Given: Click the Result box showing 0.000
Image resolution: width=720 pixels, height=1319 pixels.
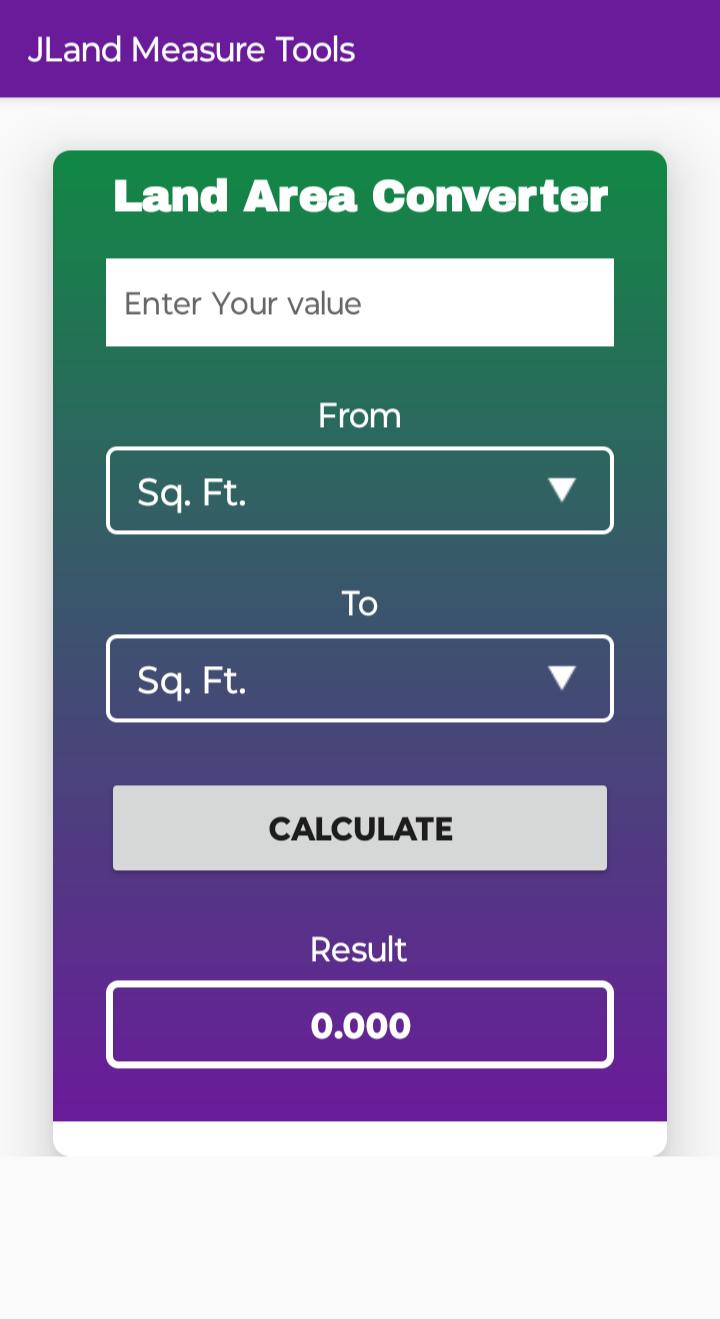Looking at the screenshot, I should 360,1025.
